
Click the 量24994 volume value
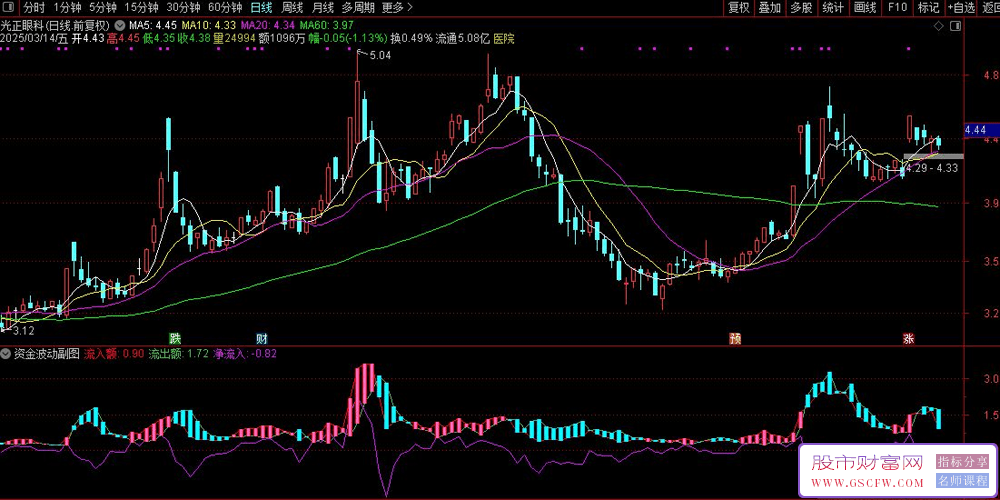(235, 39)
